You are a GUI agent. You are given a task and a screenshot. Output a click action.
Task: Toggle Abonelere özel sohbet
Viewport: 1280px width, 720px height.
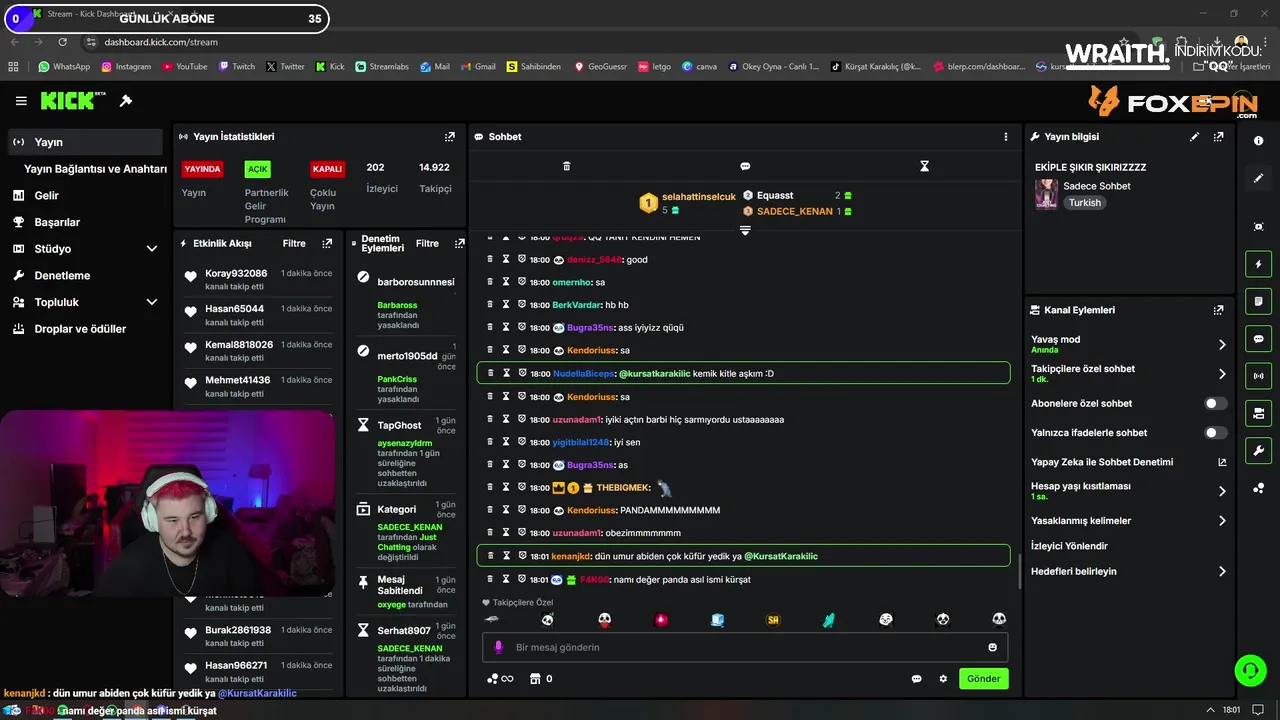[x=1215, y=403]
